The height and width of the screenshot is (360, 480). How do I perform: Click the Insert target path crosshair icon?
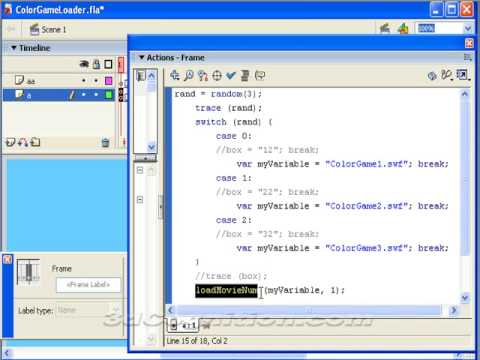click(x=217, y=76)
